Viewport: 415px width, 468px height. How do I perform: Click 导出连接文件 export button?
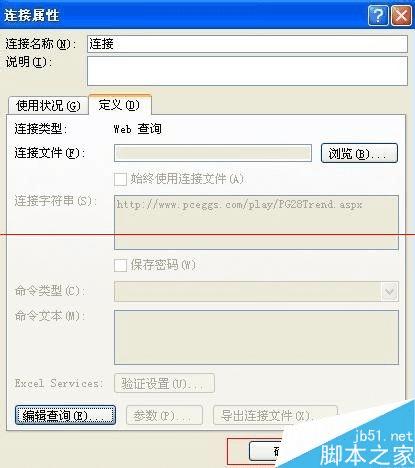coord(275,415)
